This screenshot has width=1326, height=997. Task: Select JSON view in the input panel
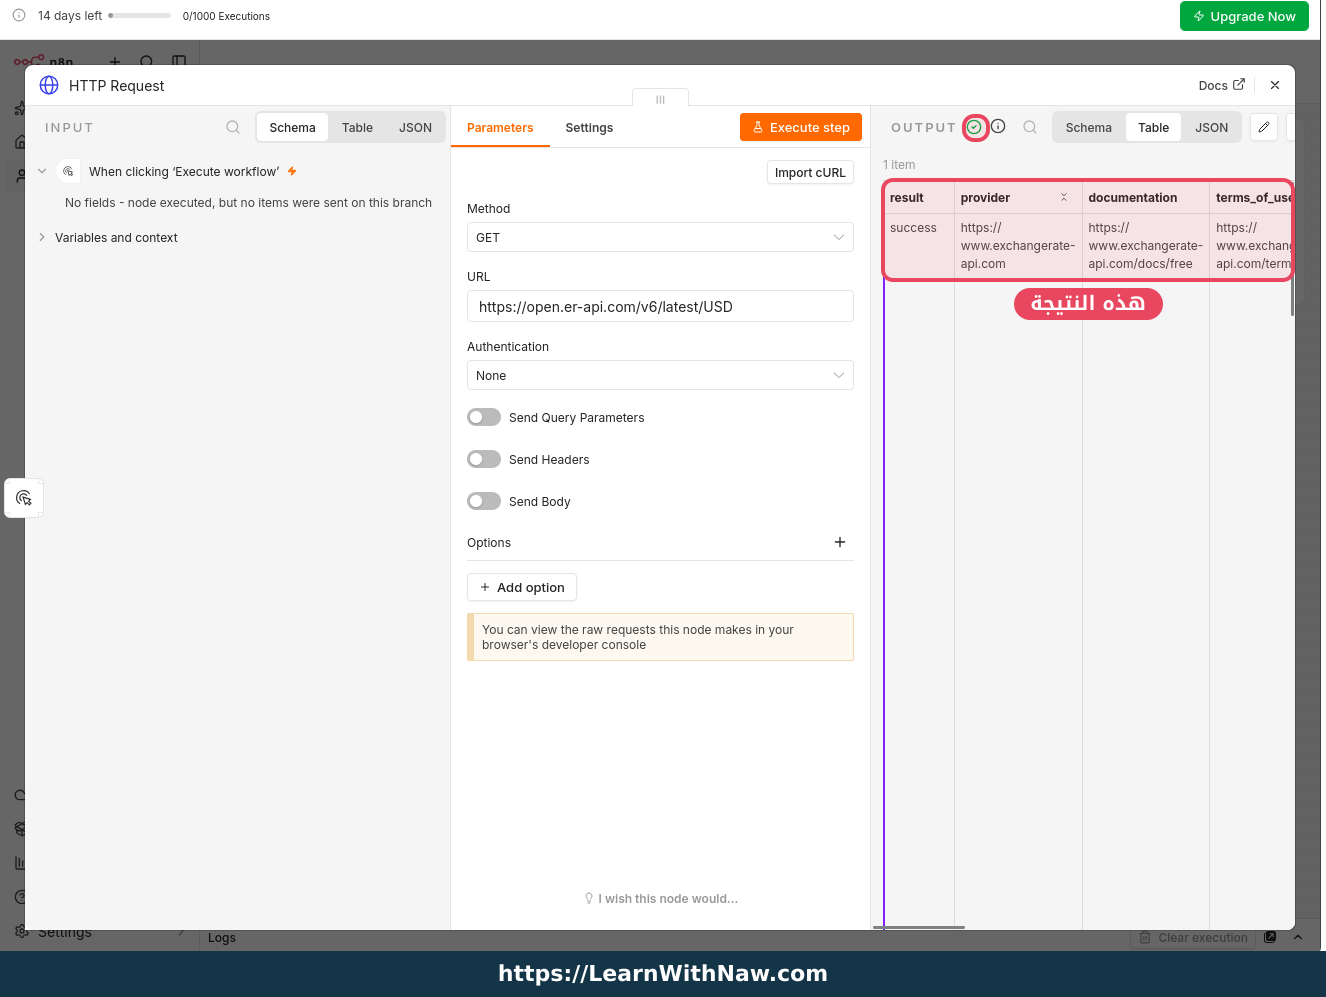point(415,127)
